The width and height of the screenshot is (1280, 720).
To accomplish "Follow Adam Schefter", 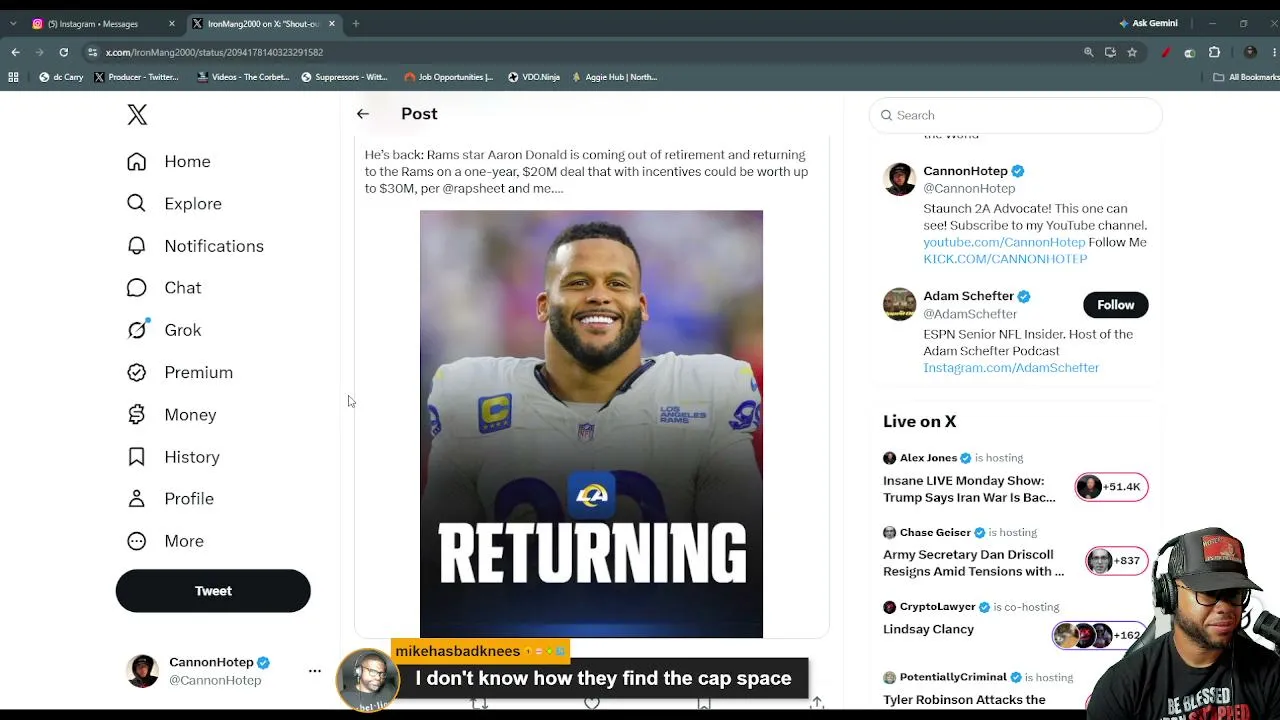I will pos(1115,305).
